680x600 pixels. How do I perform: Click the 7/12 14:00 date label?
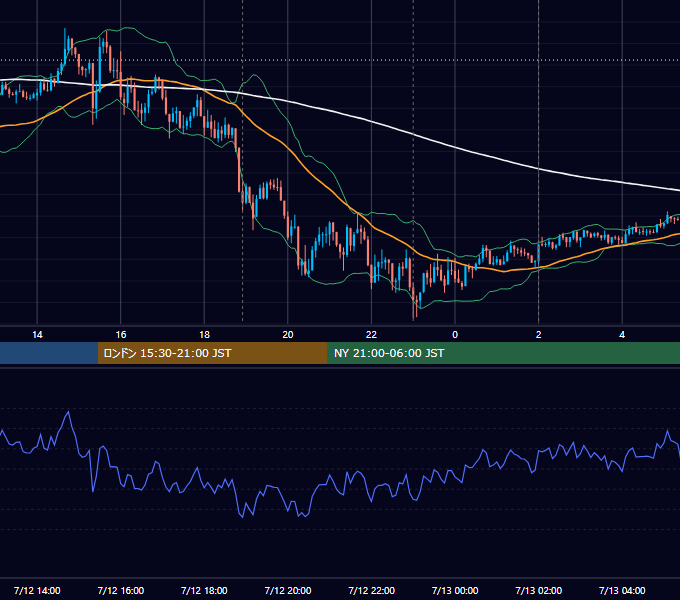tap(37, 590)
